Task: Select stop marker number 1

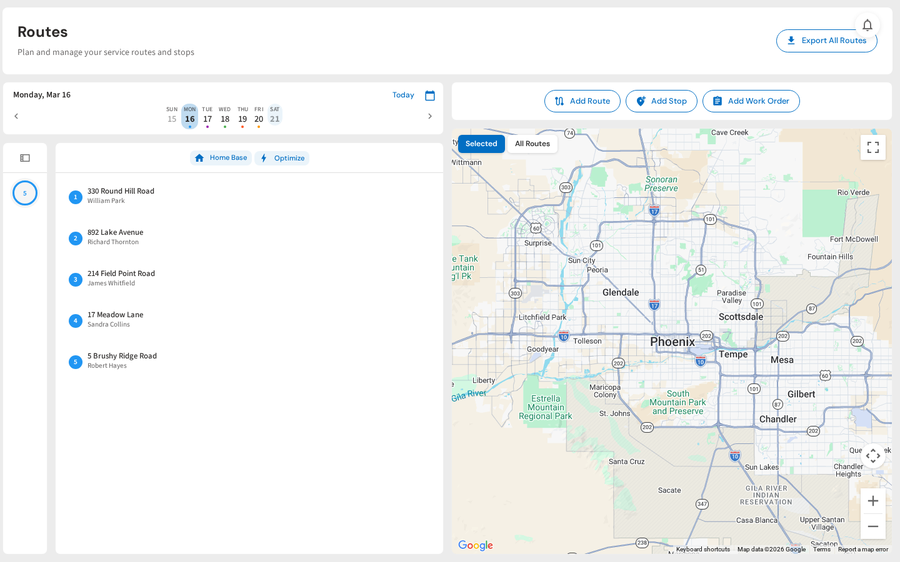Action: pyautogui.click(x=75, y=197)
